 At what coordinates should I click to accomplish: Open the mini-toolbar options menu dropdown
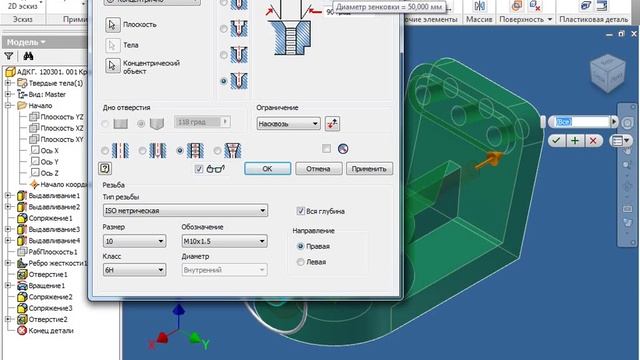[x=620, y=141]
